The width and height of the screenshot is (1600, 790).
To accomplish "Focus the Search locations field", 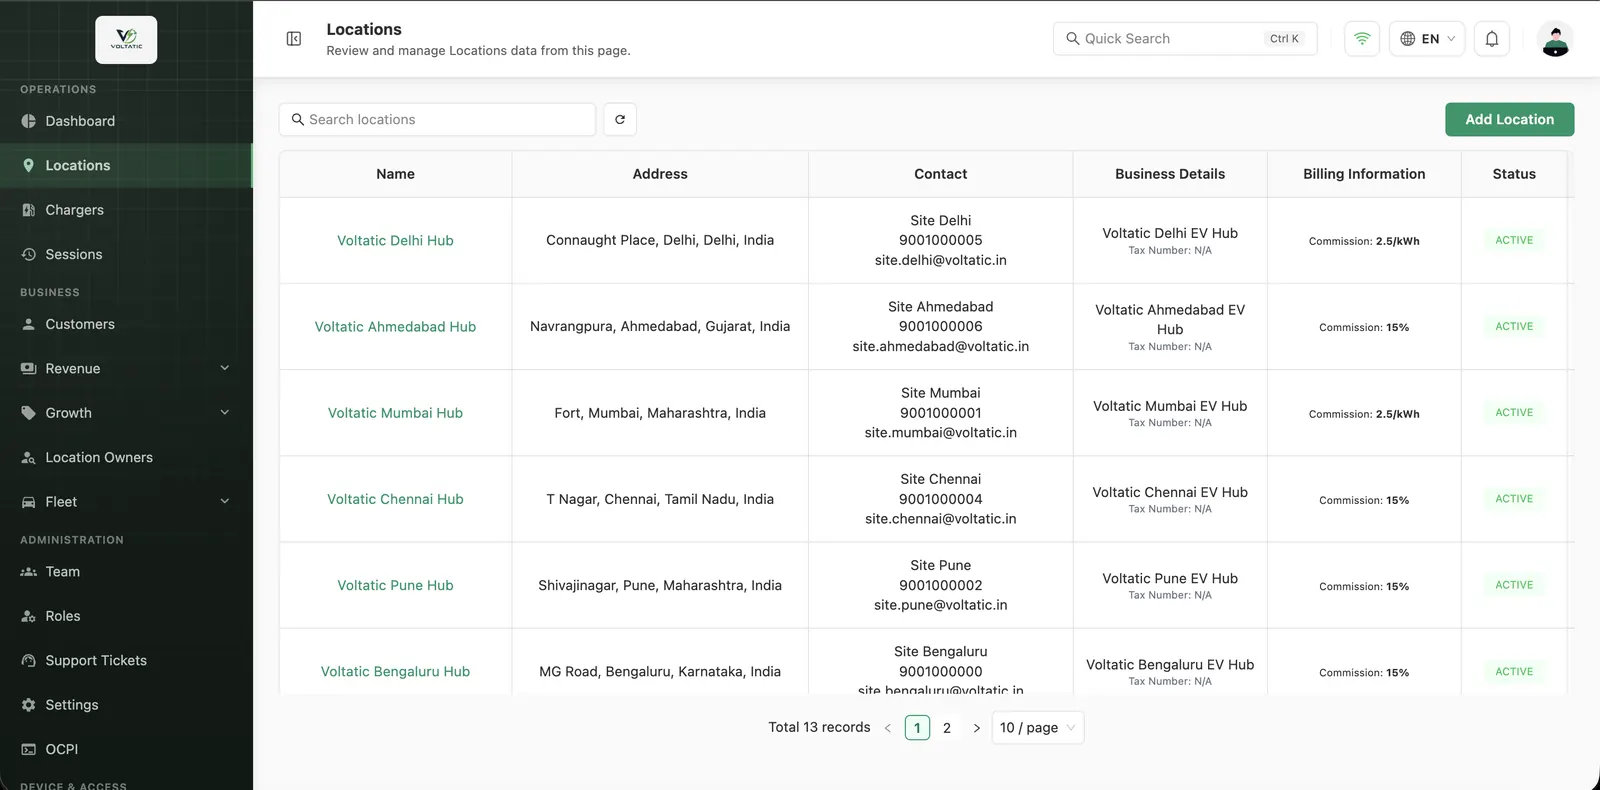I will [x=437, y=120].
